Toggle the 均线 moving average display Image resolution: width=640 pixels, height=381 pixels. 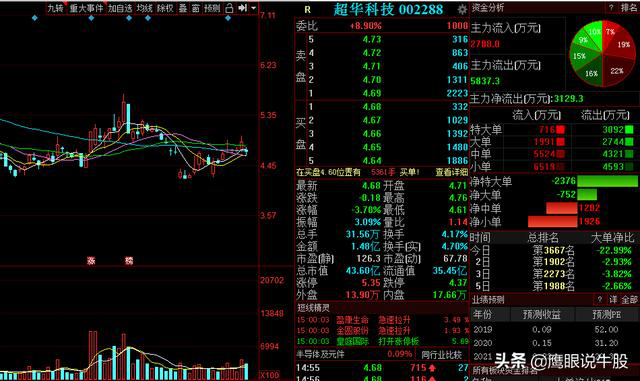tap(144, 8)
